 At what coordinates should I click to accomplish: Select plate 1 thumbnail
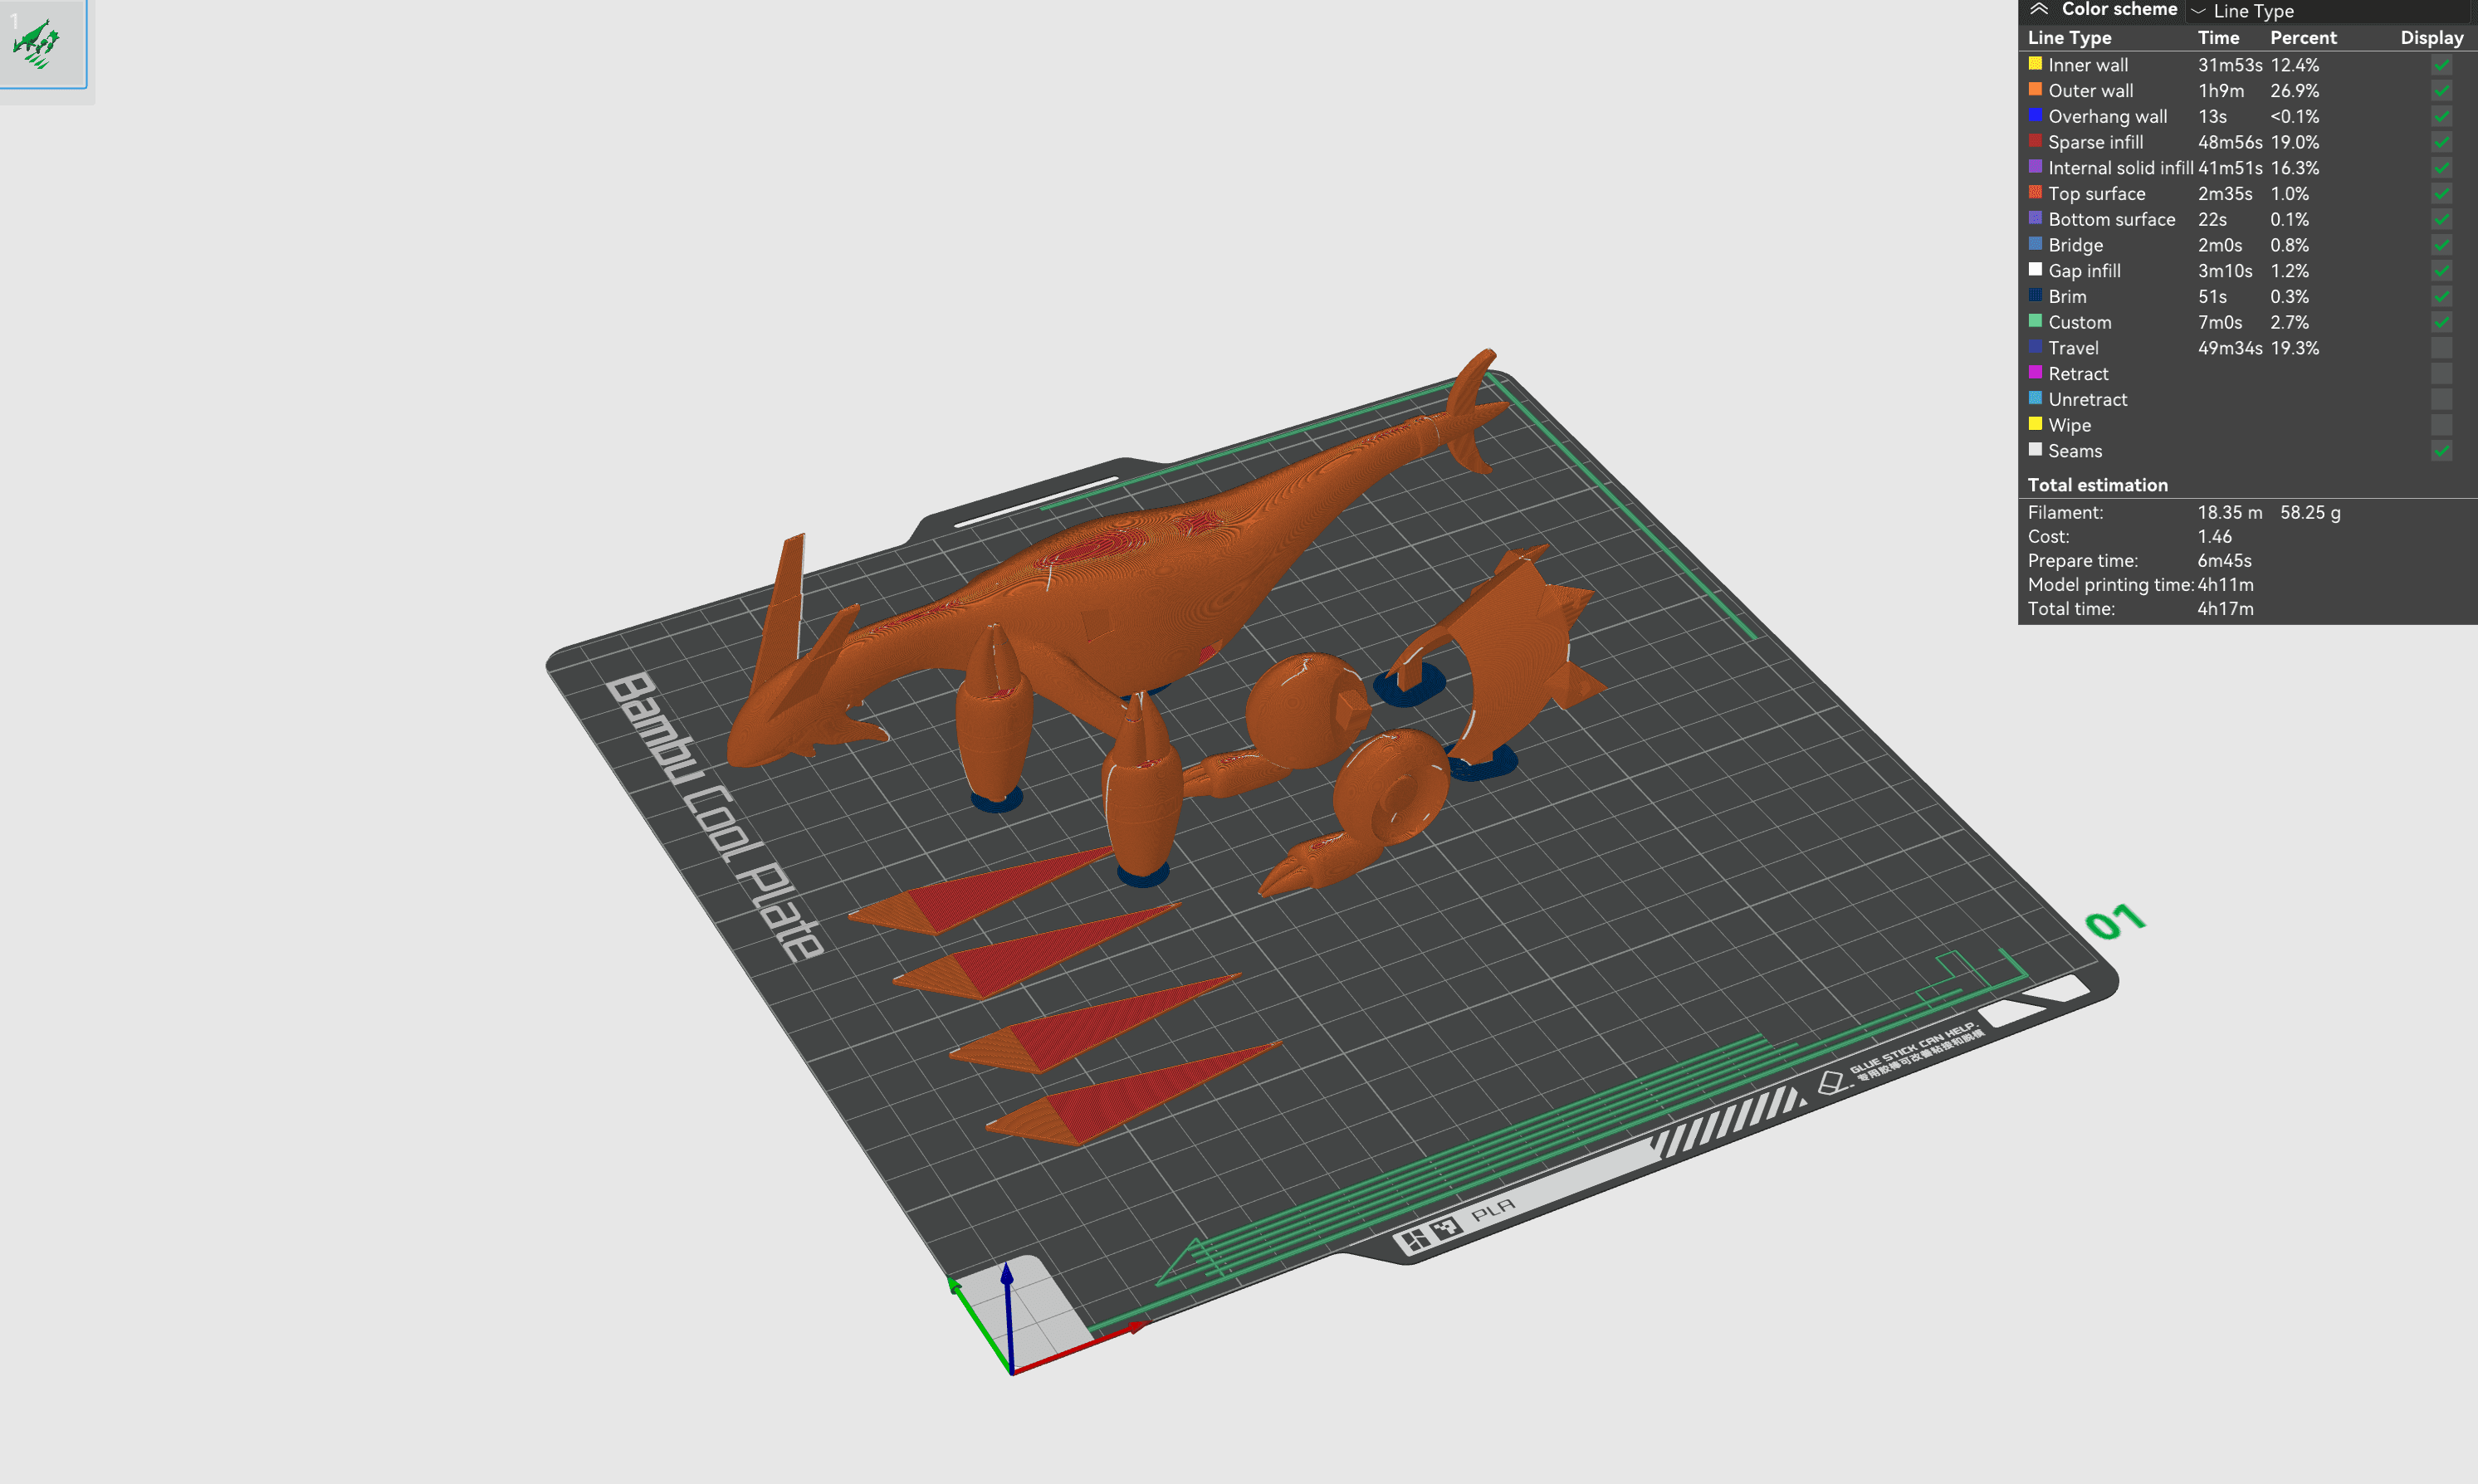(42, 43)
